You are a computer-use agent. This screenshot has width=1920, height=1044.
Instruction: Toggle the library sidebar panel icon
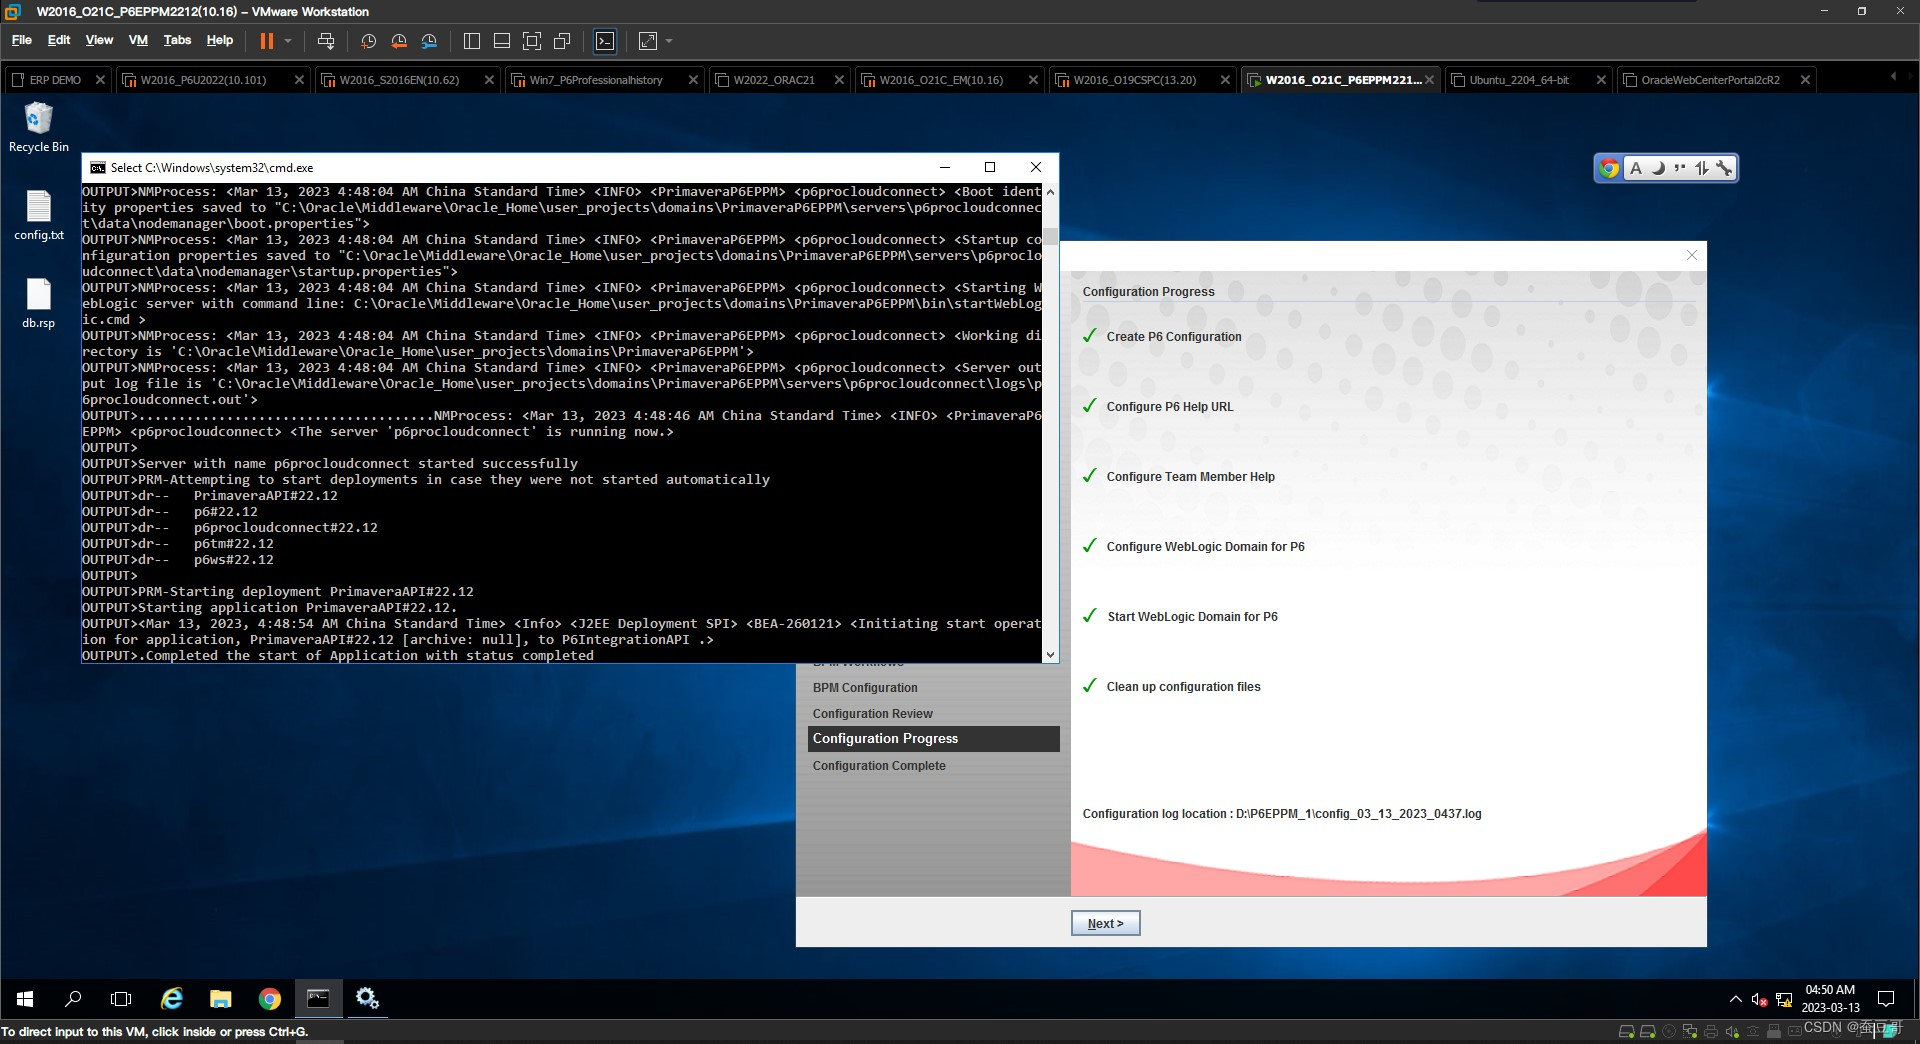(x=472, y=41)
